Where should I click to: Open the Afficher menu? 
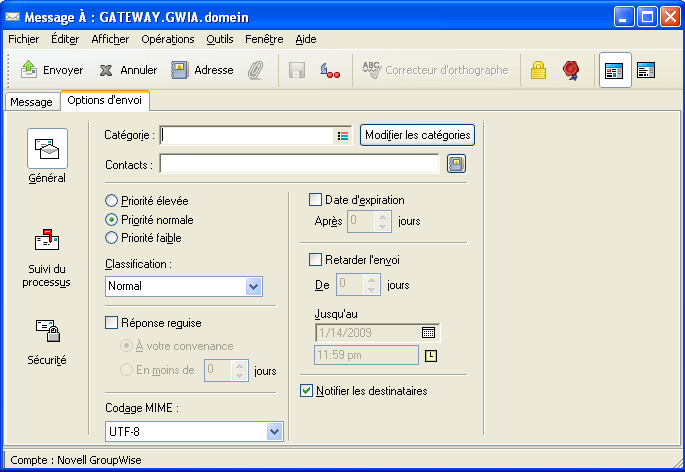[110, 39]
